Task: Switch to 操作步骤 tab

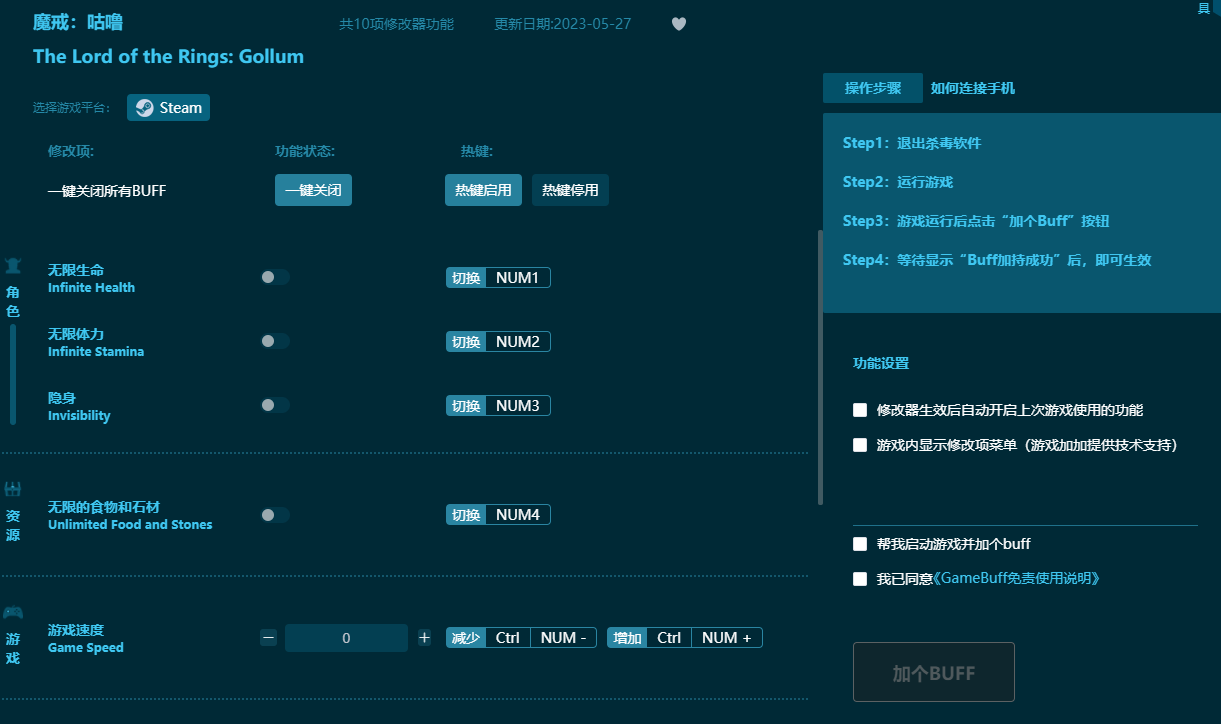Action: click(873, 88)
